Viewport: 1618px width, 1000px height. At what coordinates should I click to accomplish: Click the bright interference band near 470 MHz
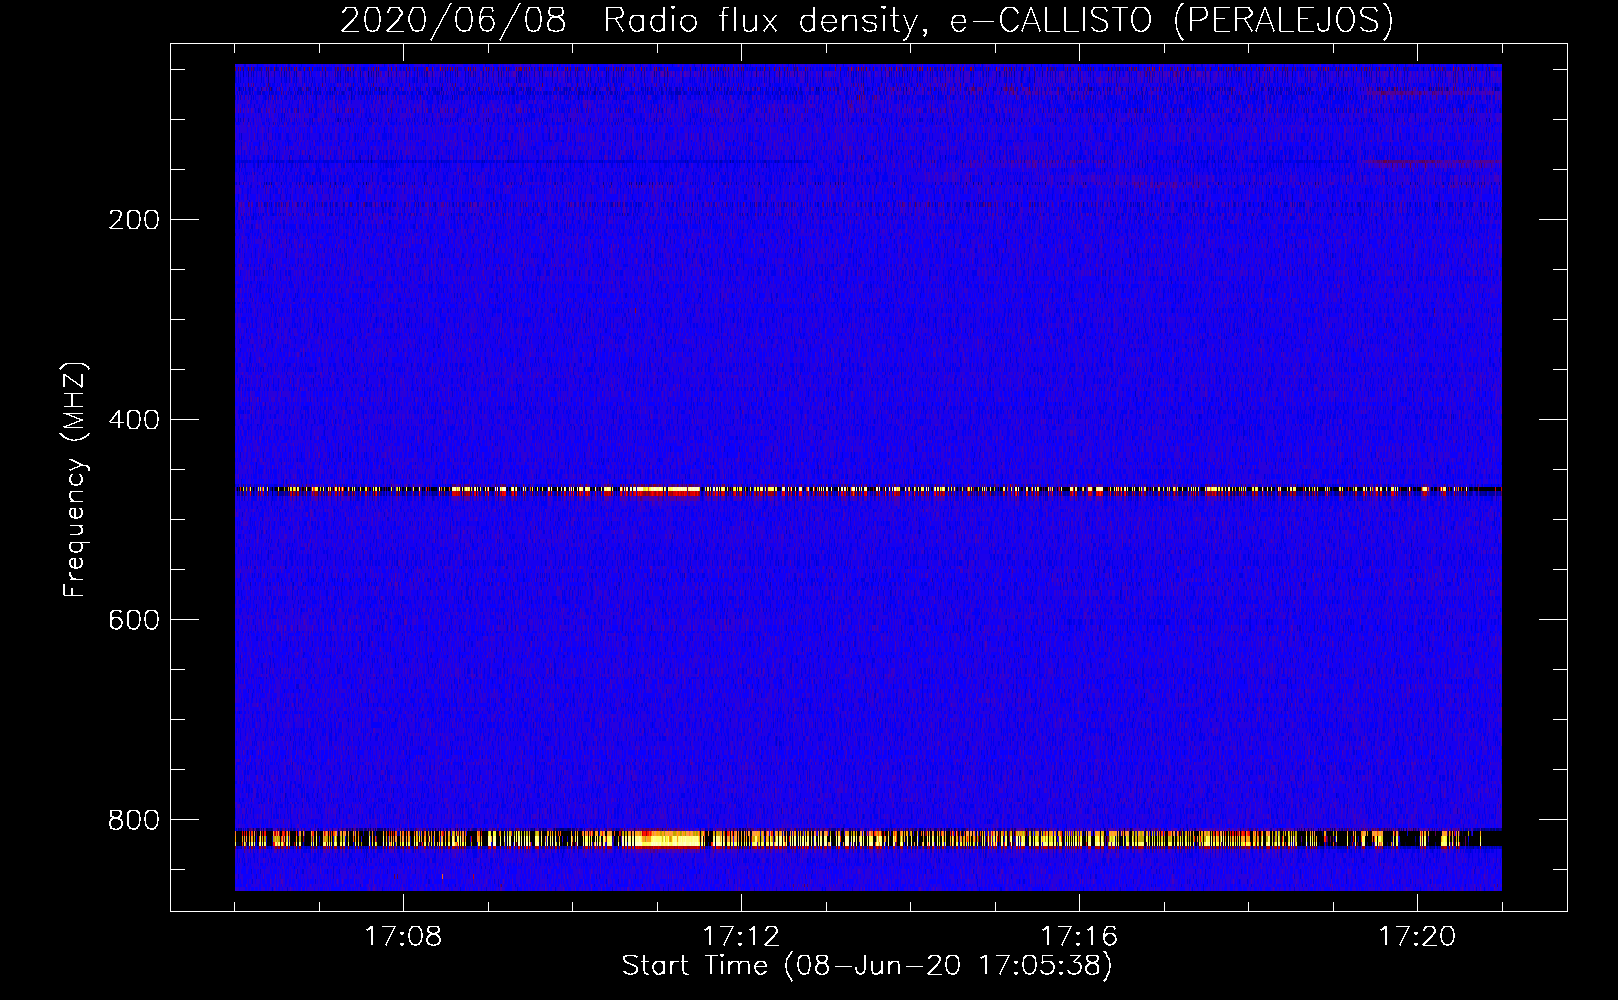click(868, 491)
